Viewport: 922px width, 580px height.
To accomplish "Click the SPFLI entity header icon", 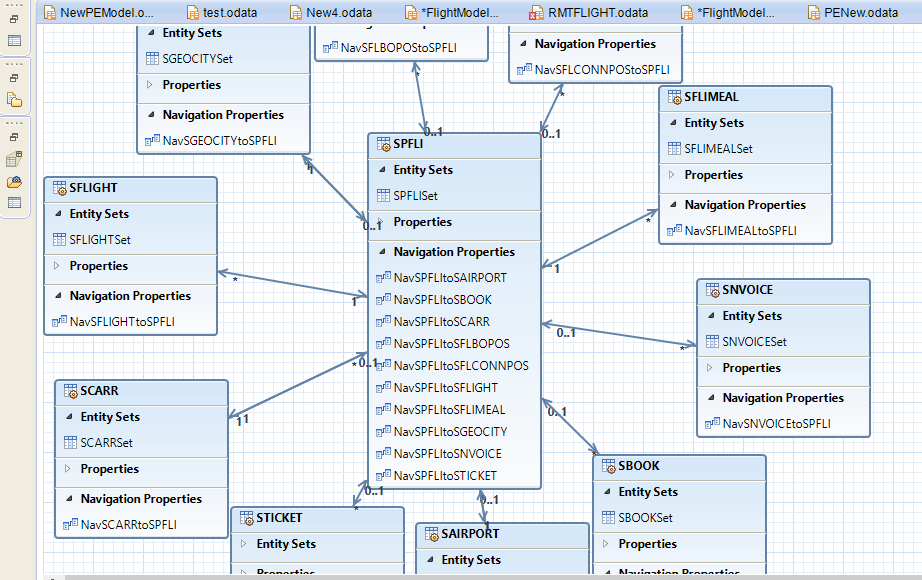I will click(382, 144).
